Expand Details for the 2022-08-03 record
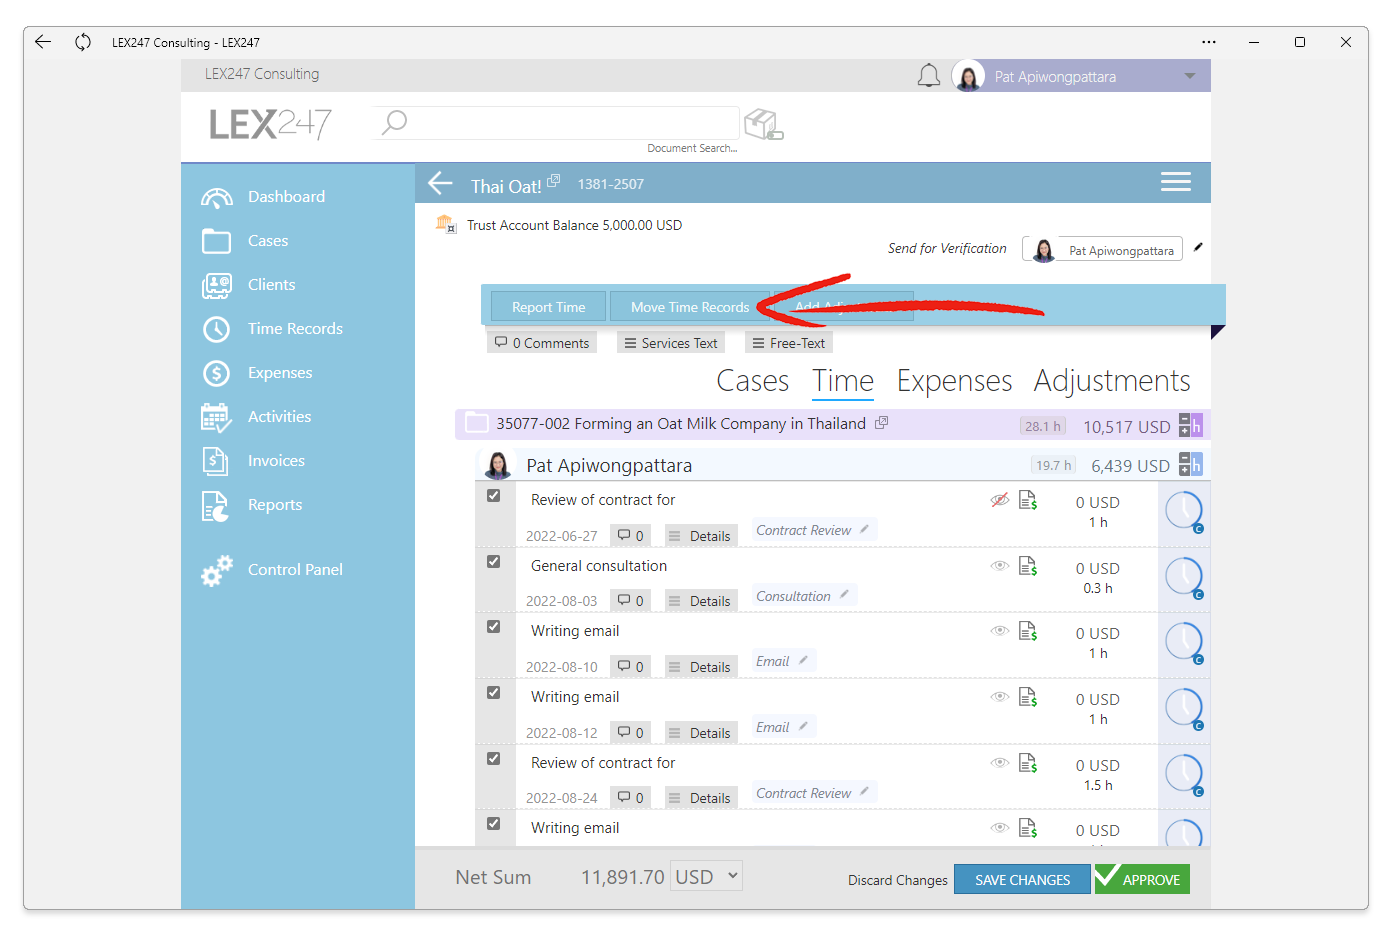 tap(700, 601)
